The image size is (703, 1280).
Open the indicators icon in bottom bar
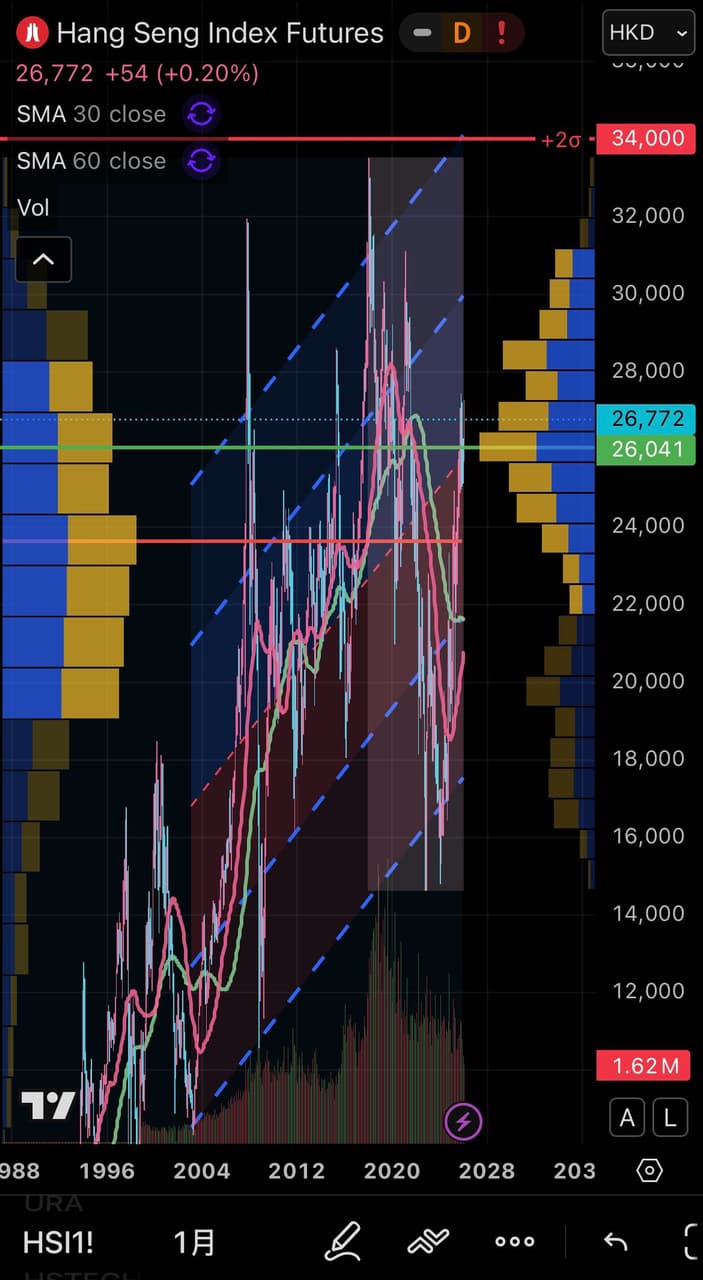click(428, 1242)
